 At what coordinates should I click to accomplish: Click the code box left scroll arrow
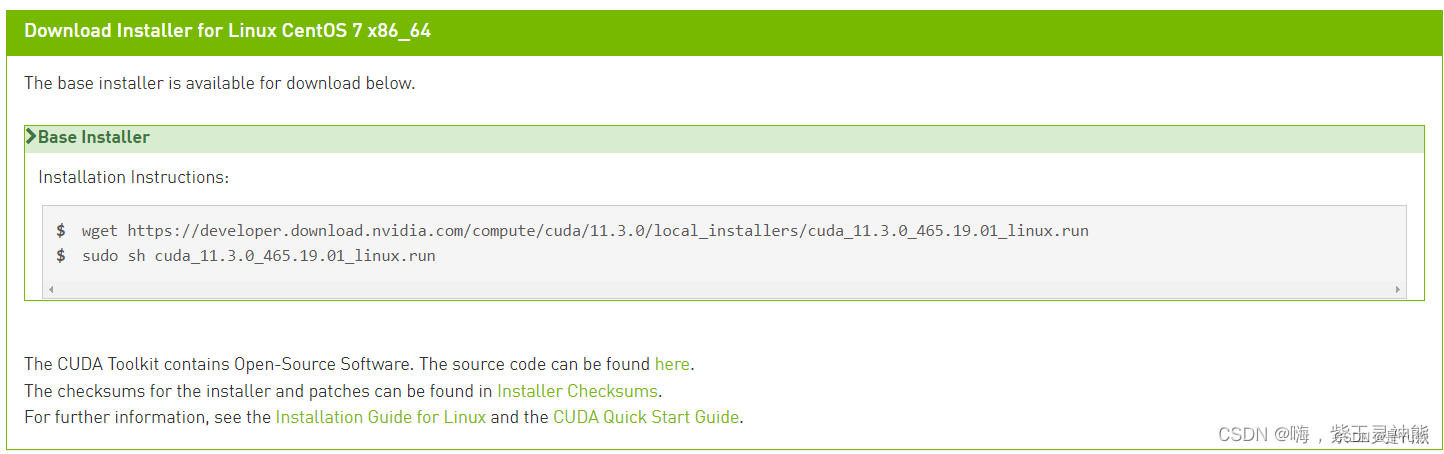click(50, 289)
